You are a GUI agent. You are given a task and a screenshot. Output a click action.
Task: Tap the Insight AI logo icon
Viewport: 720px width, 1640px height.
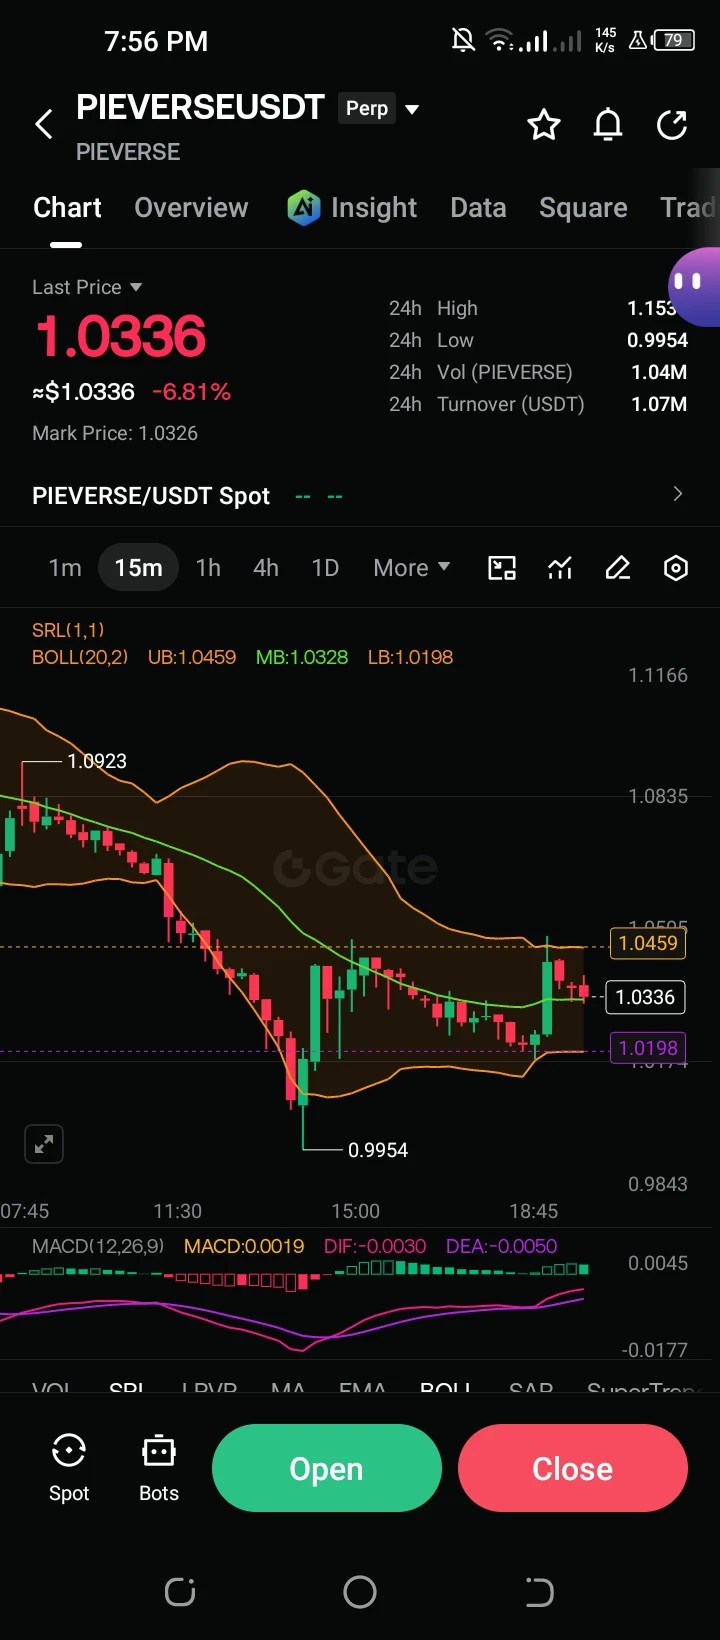304,207
